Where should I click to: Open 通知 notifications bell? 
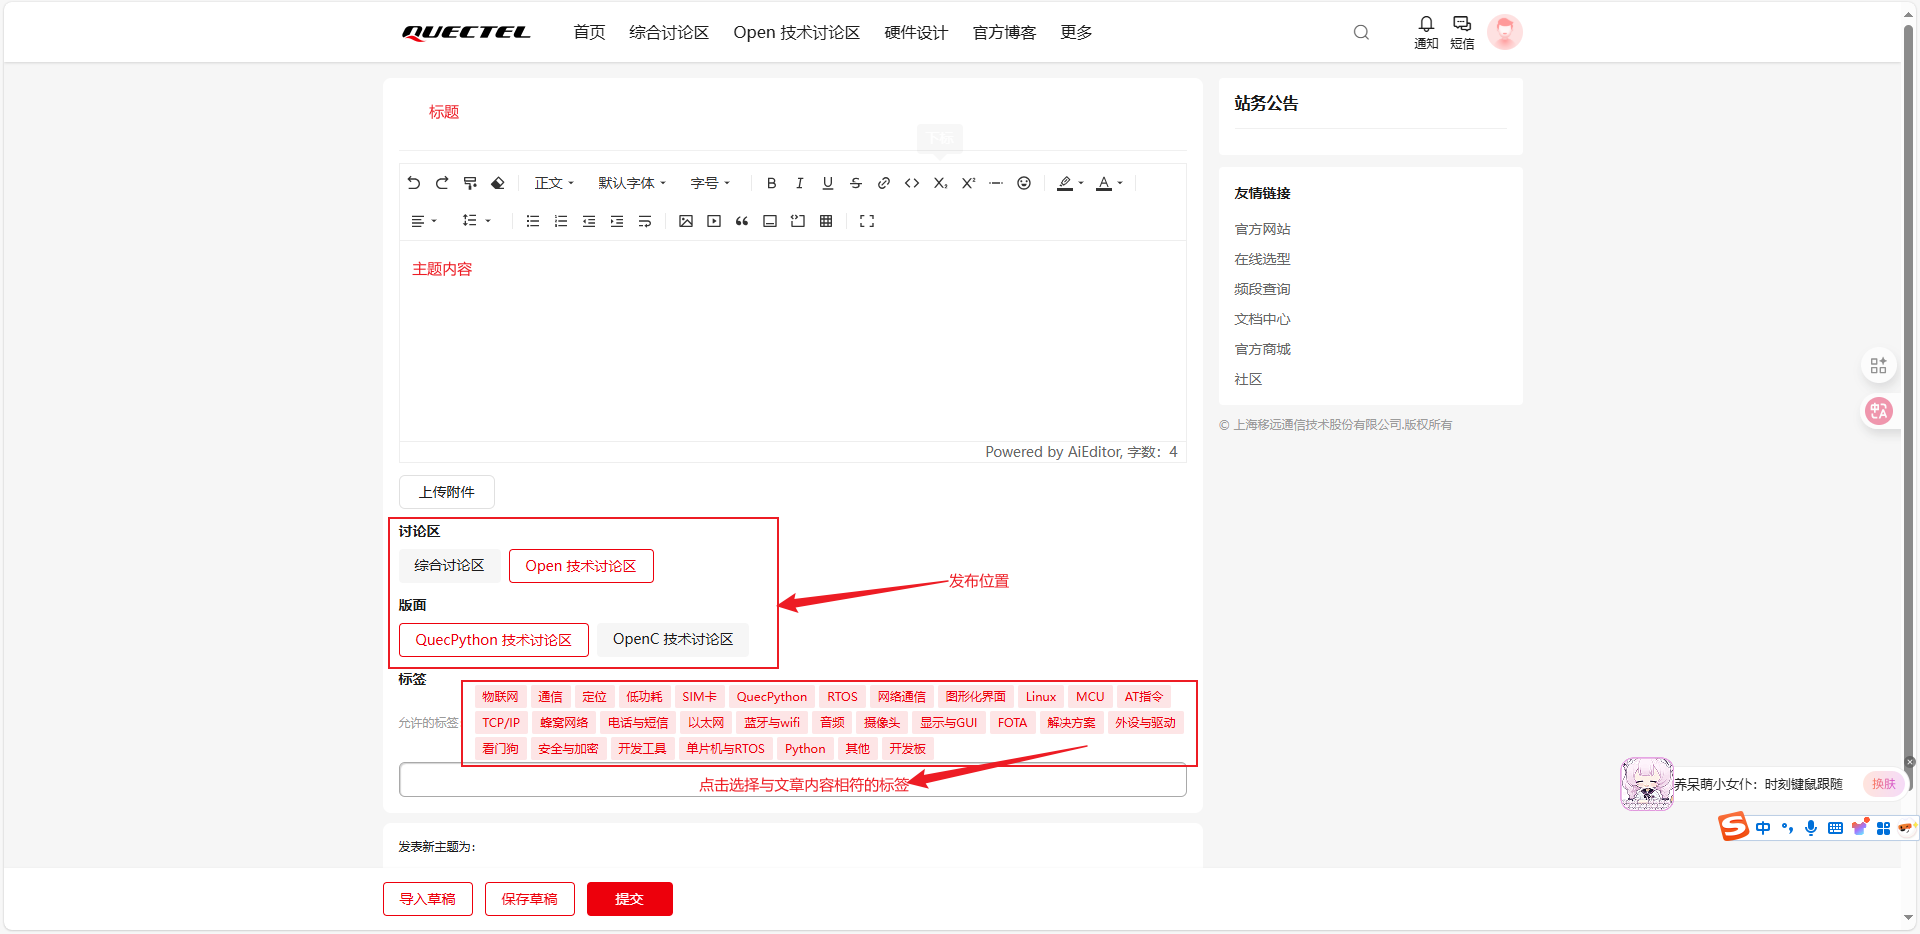(x=1426, y=32)
